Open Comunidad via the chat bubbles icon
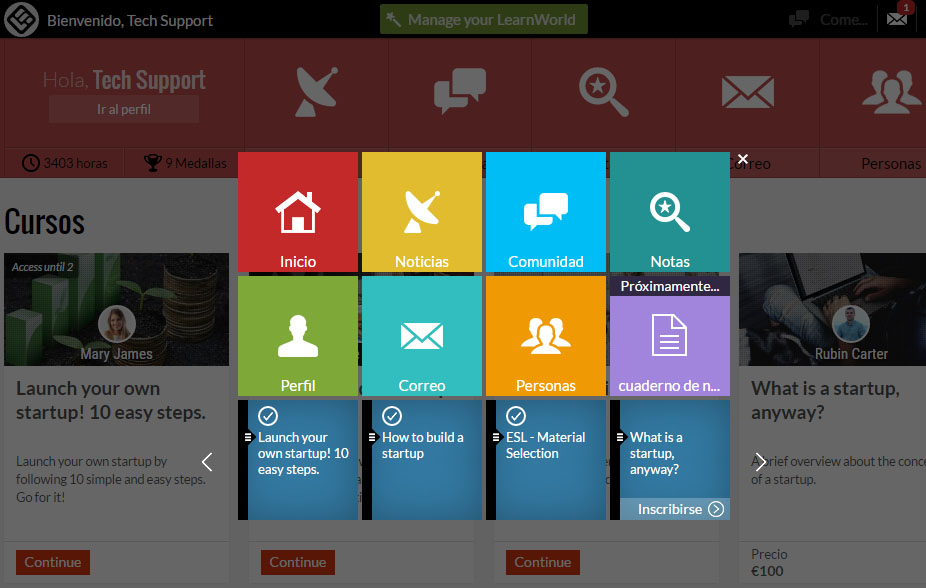The image size is (926, 588). pos(545,212)
